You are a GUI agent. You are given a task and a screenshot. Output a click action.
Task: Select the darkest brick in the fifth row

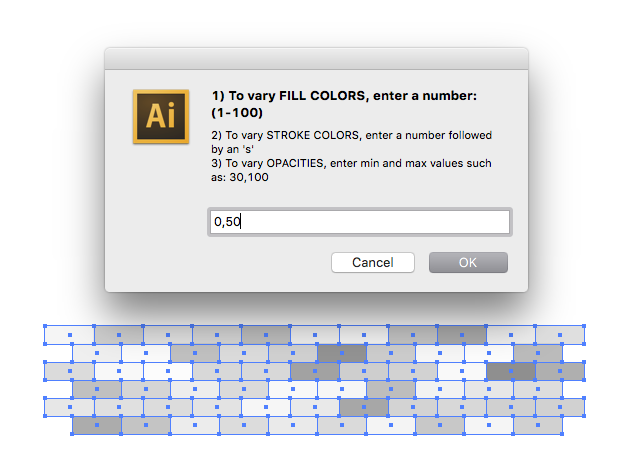pyautogui.click(x=364, y=407)
